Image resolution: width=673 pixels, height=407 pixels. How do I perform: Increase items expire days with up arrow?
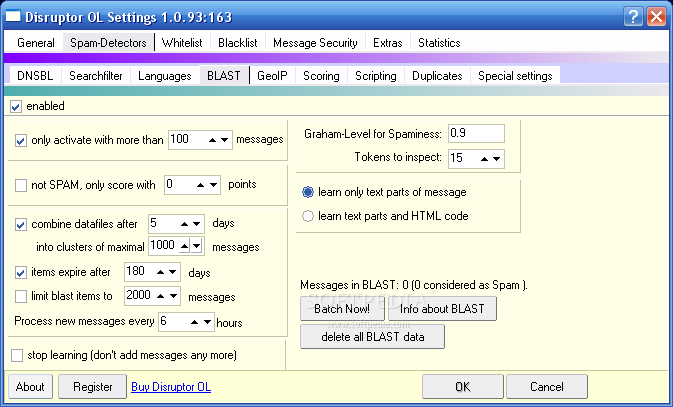160,272
